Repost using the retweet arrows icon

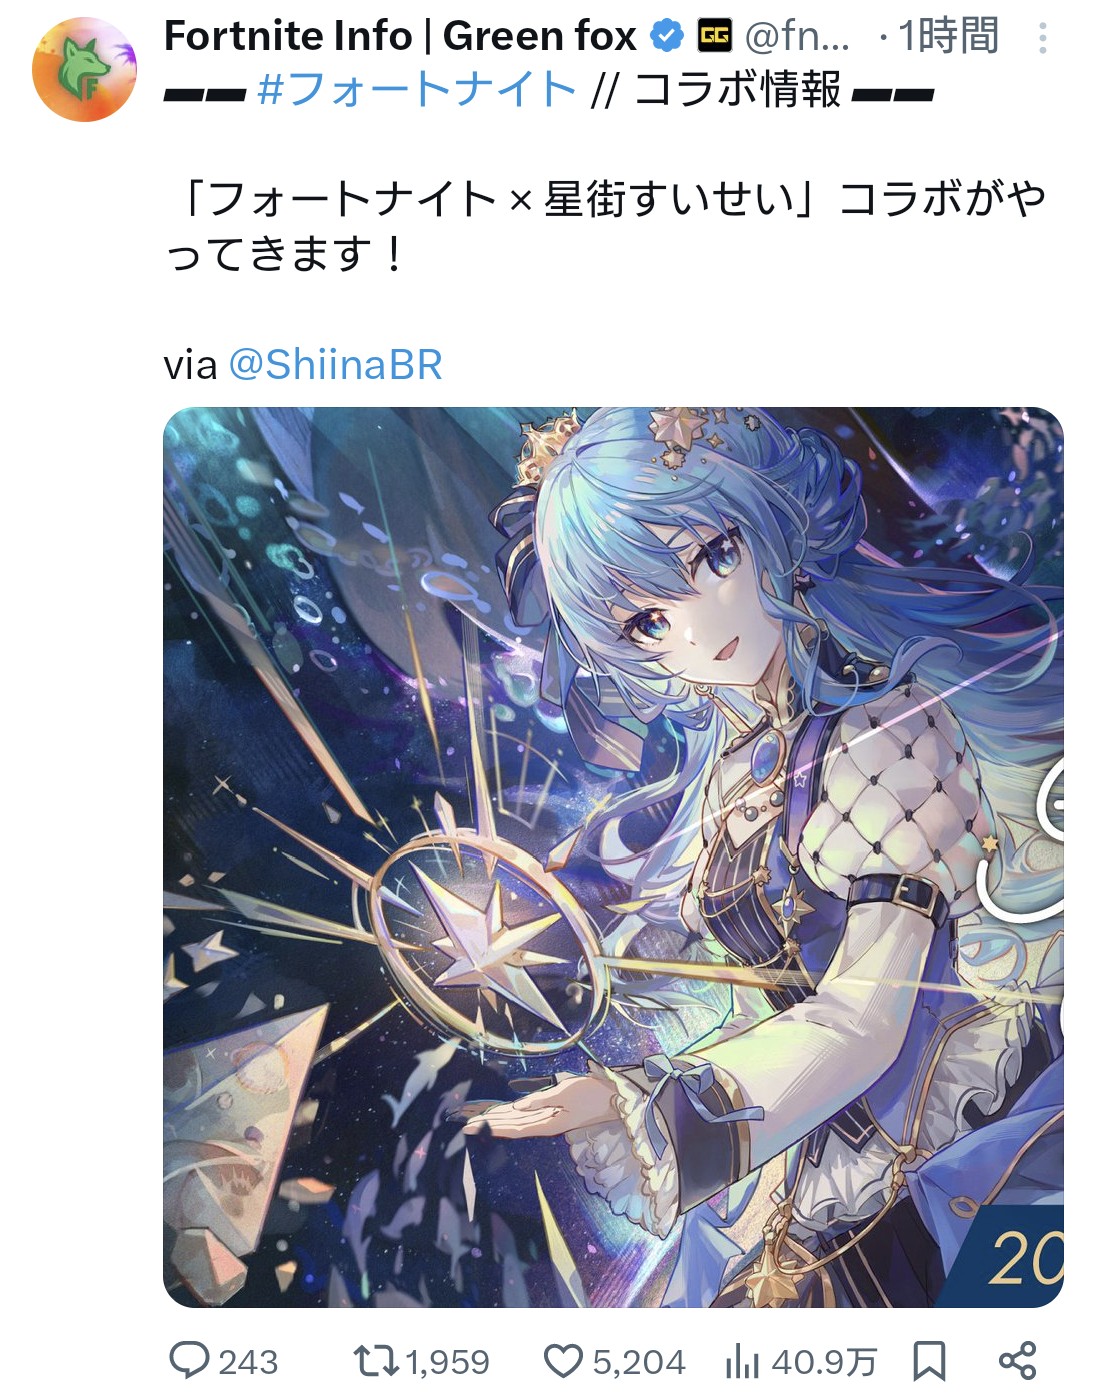[376, 1360]
